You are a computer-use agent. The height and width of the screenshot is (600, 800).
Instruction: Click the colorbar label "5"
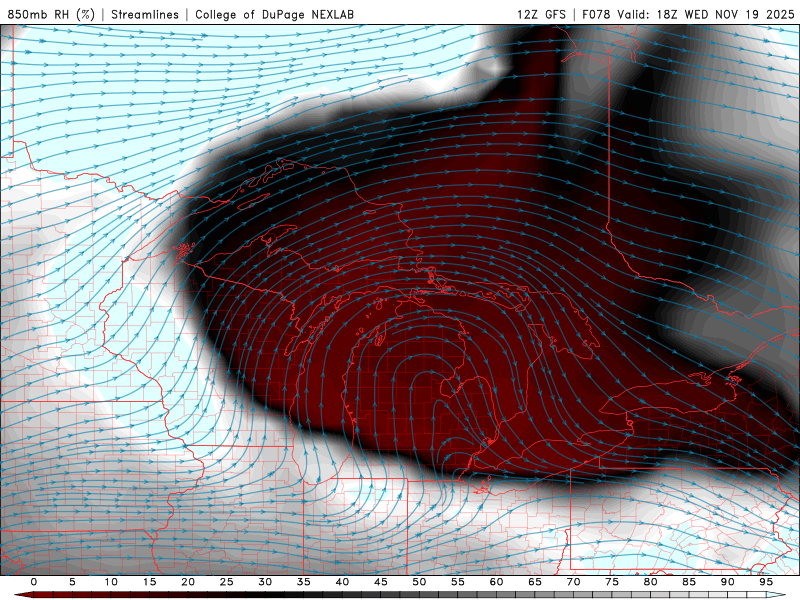[x=72, y=582]
